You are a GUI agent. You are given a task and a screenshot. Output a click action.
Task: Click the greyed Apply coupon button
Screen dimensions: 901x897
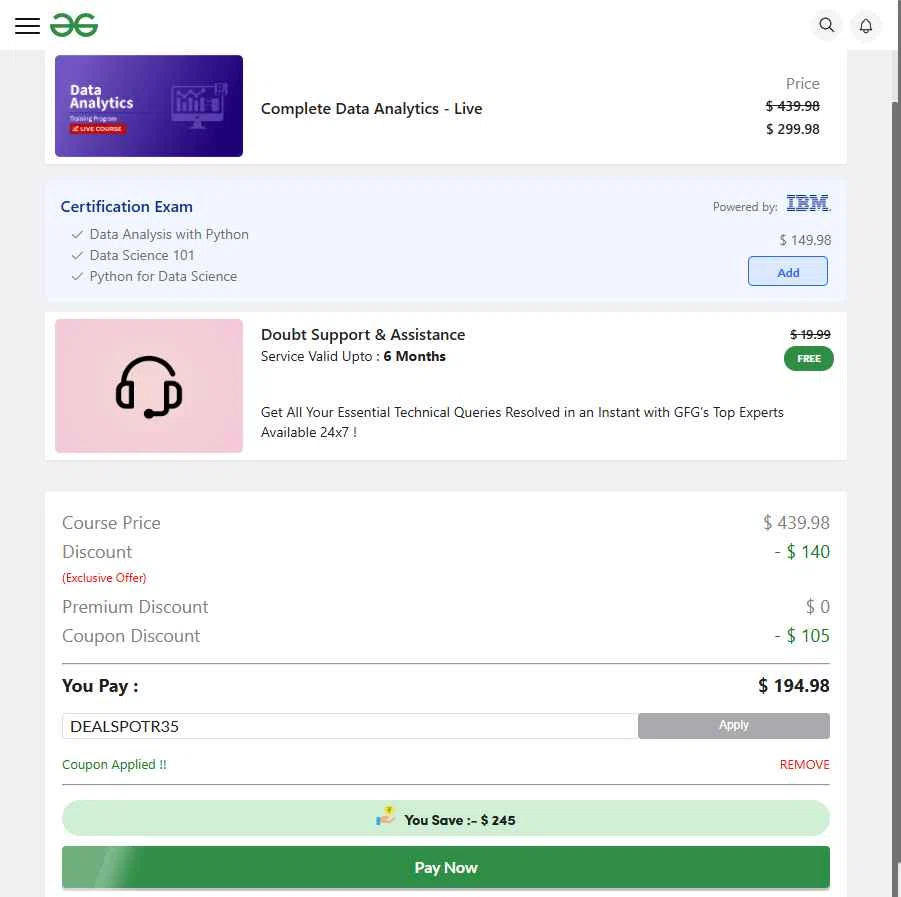[x=733, y=725]
